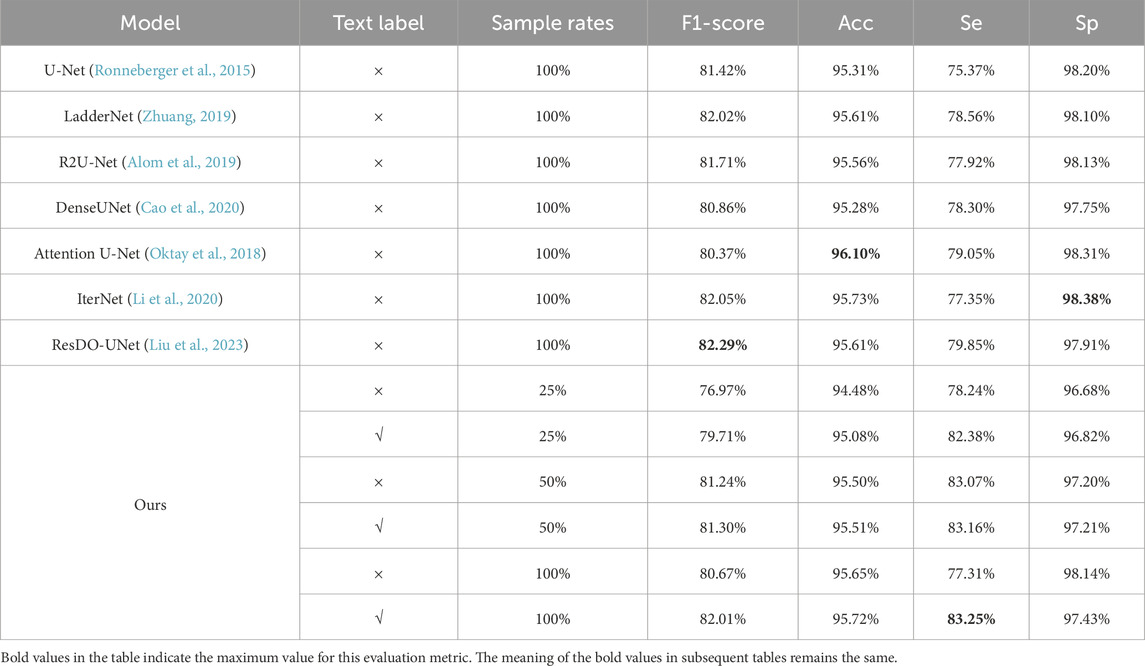The height and width of the screenshot is (666, 1145).
Task: Open the Li et al., 2020 citation
Action: tap(190, 300)
